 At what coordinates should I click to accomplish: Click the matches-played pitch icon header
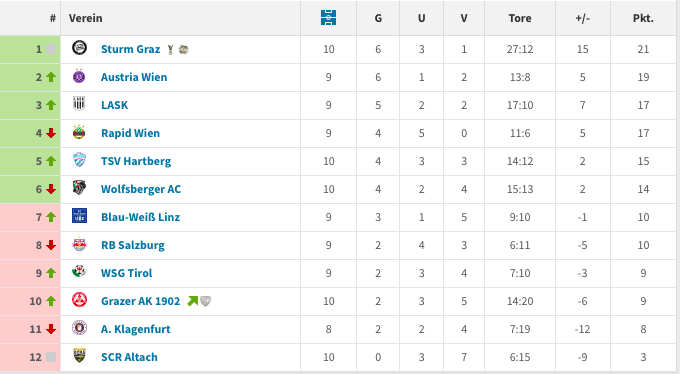point(328,18)
